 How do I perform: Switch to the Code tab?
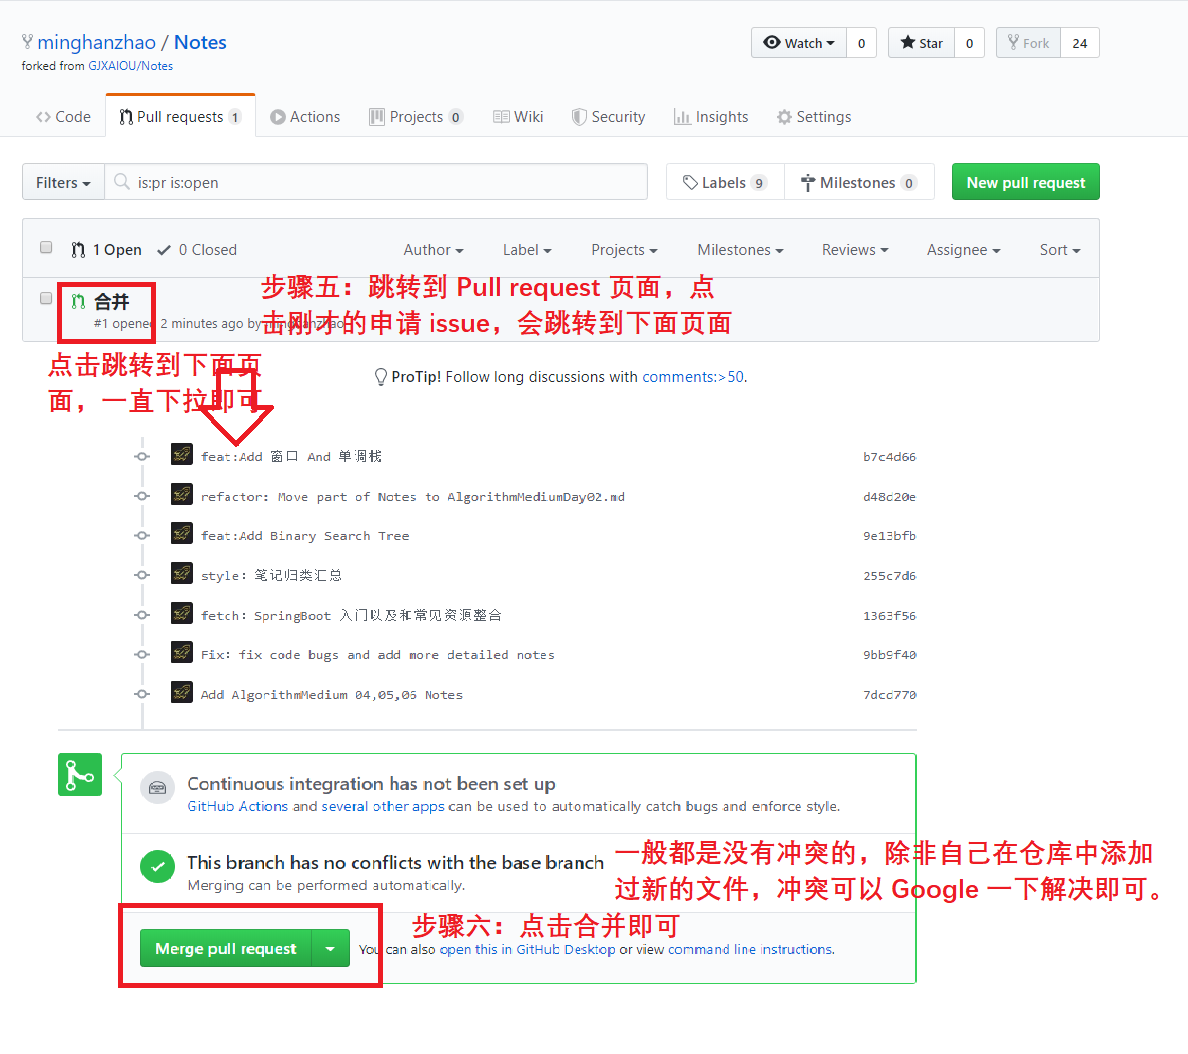64,117
